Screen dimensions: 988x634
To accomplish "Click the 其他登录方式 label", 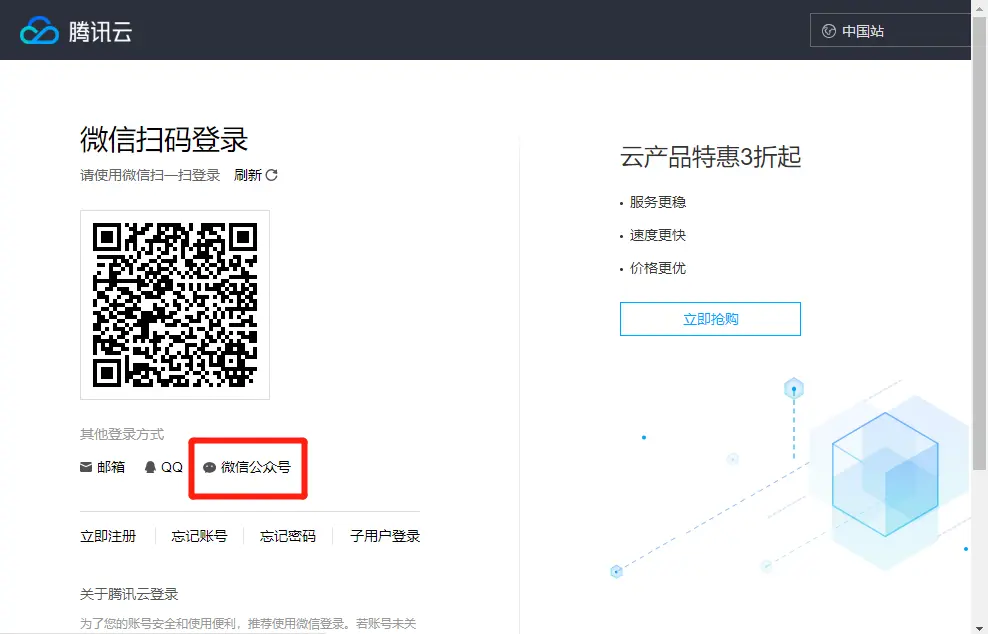I will [122, 434].
